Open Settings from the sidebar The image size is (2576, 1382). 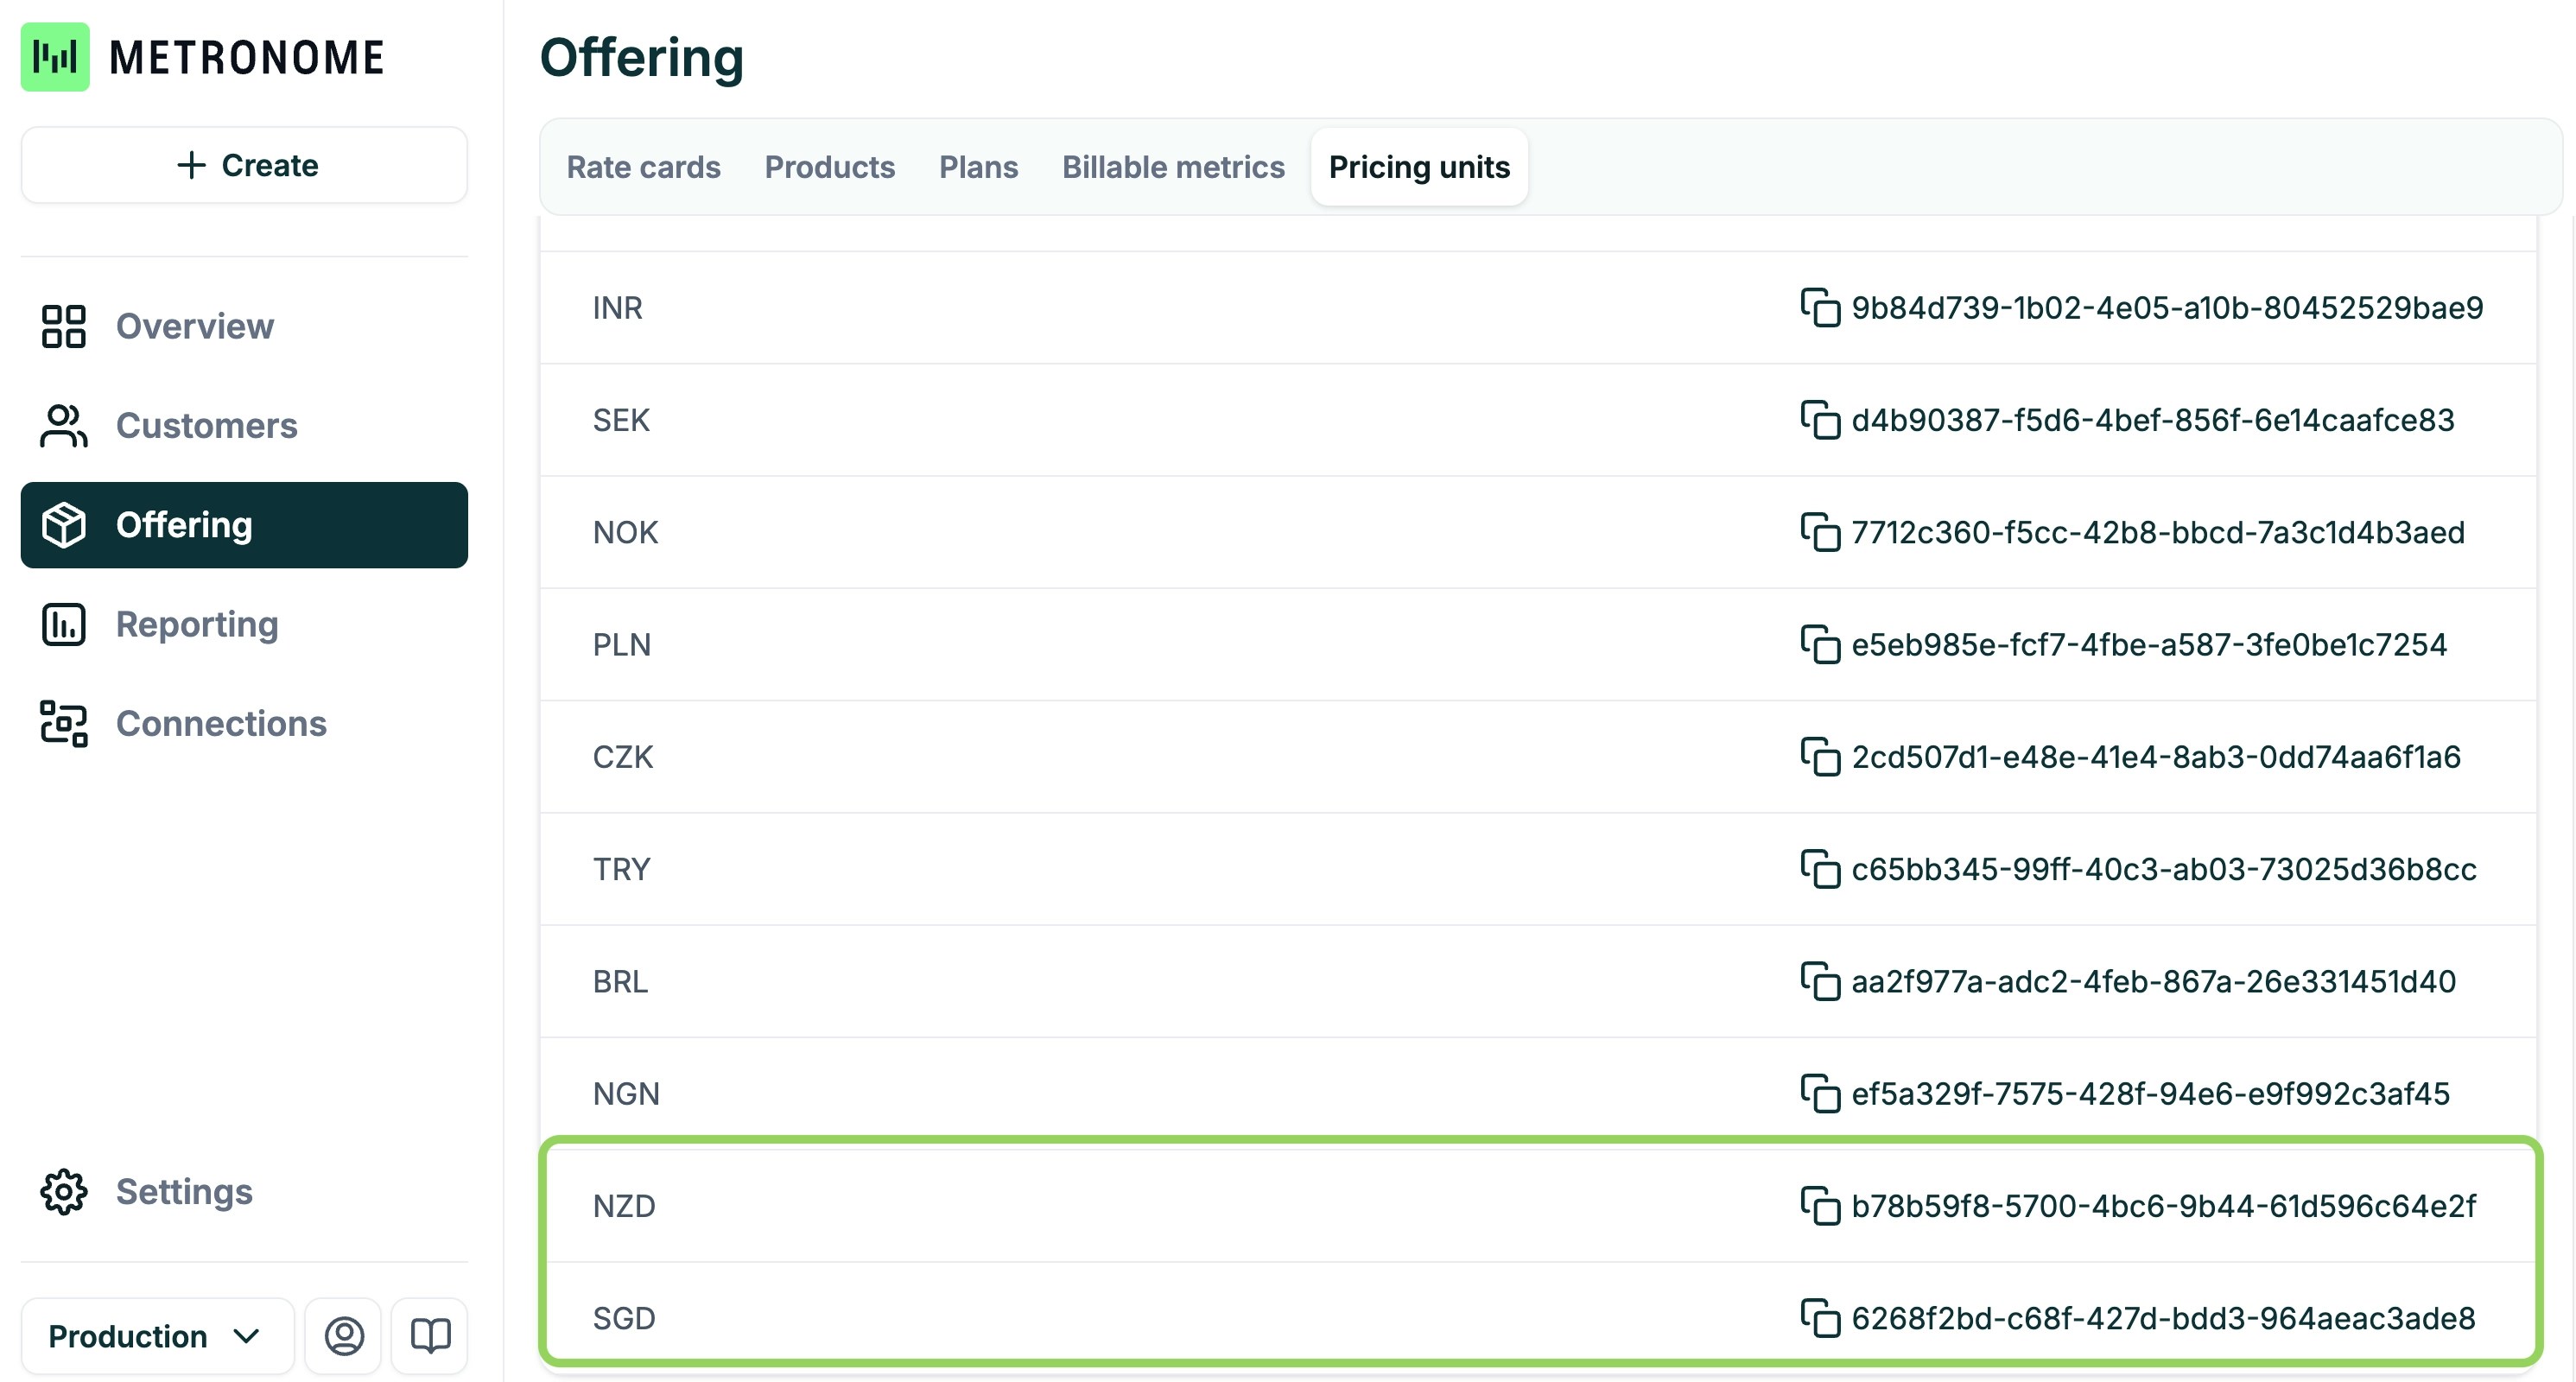pyautogui.click(x=184, y=1192)
